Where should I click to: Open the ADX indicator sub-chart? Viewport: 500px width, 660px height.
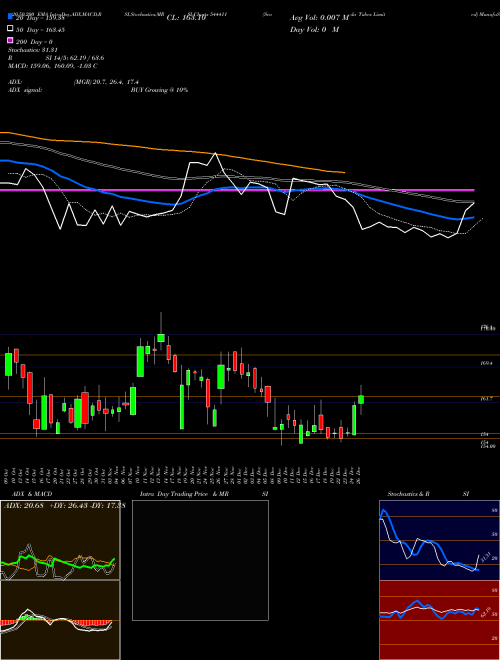pos(60,540)
